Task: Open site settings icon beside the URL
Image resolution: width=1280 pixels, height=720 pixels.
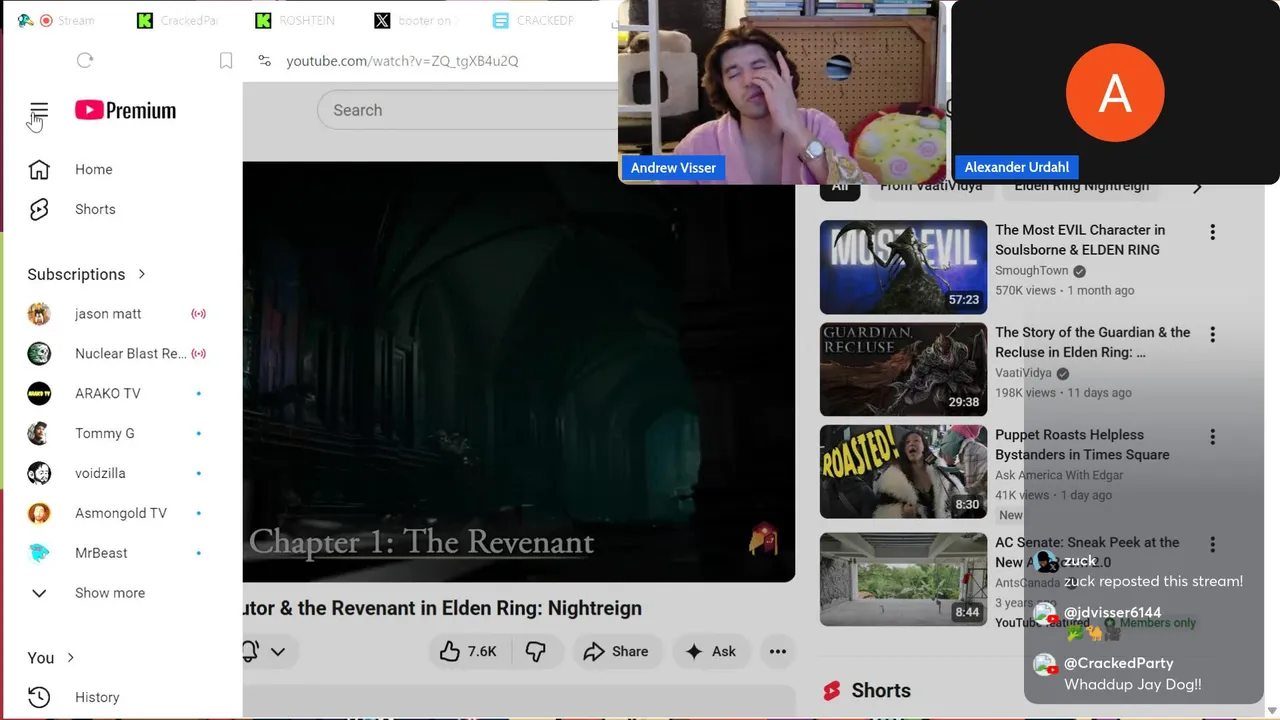Action: tap(264, 61)
